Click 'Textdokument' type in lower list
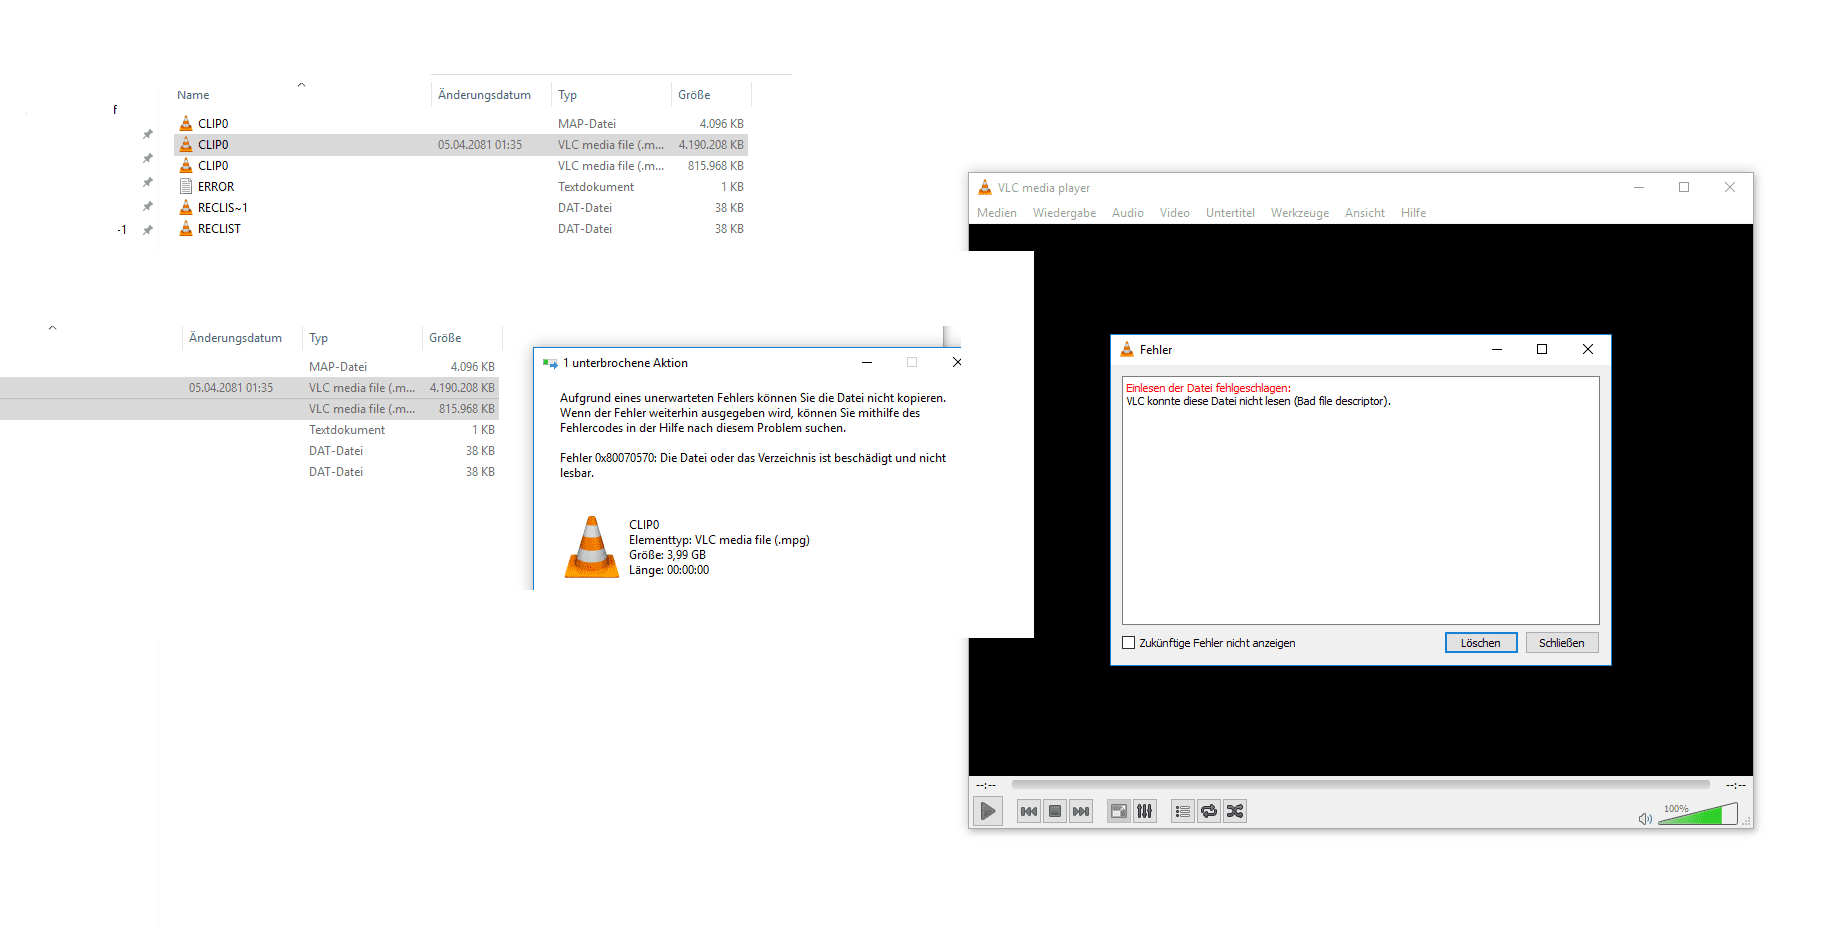This screenshot has width=1832, height=928. [347, 430]
